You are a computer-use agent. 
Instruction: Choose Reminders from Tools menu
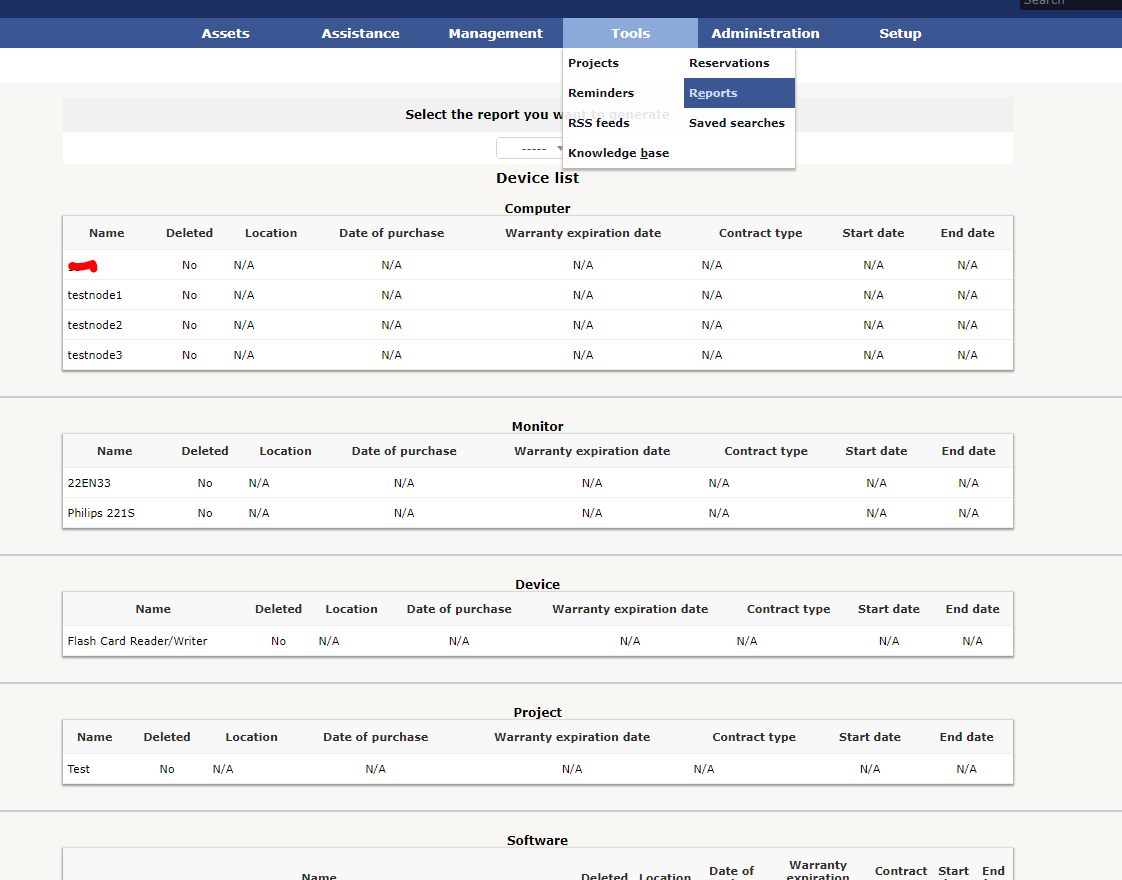[601, 93]
